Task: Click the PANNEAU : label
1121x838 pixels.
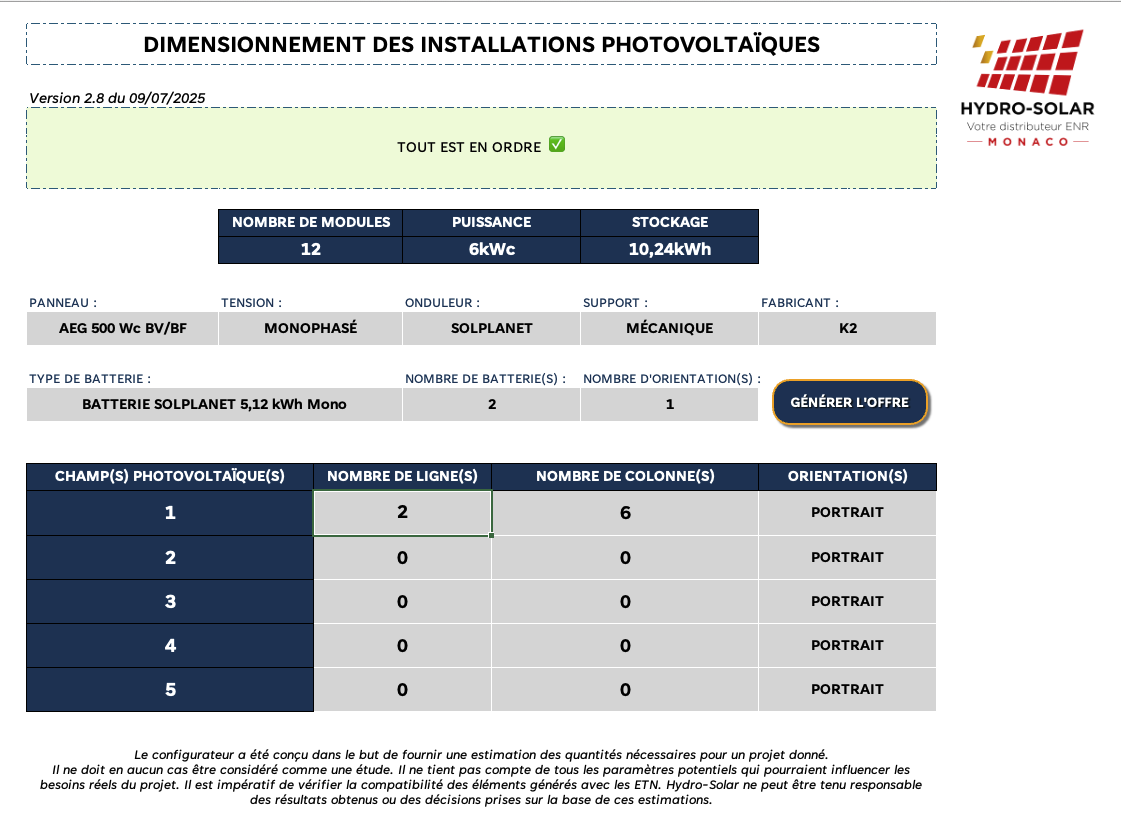Action: click(x=63, y=303)
